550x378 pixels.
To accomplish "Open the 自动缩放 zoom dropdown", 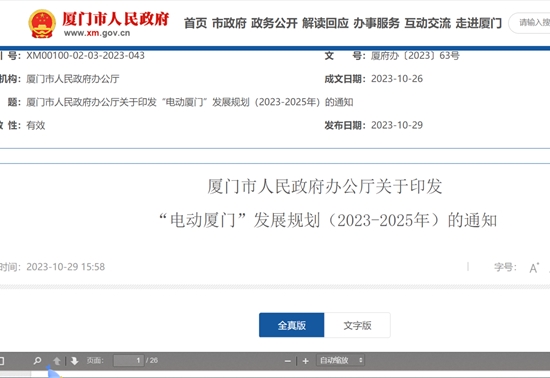I will [340, 360].
